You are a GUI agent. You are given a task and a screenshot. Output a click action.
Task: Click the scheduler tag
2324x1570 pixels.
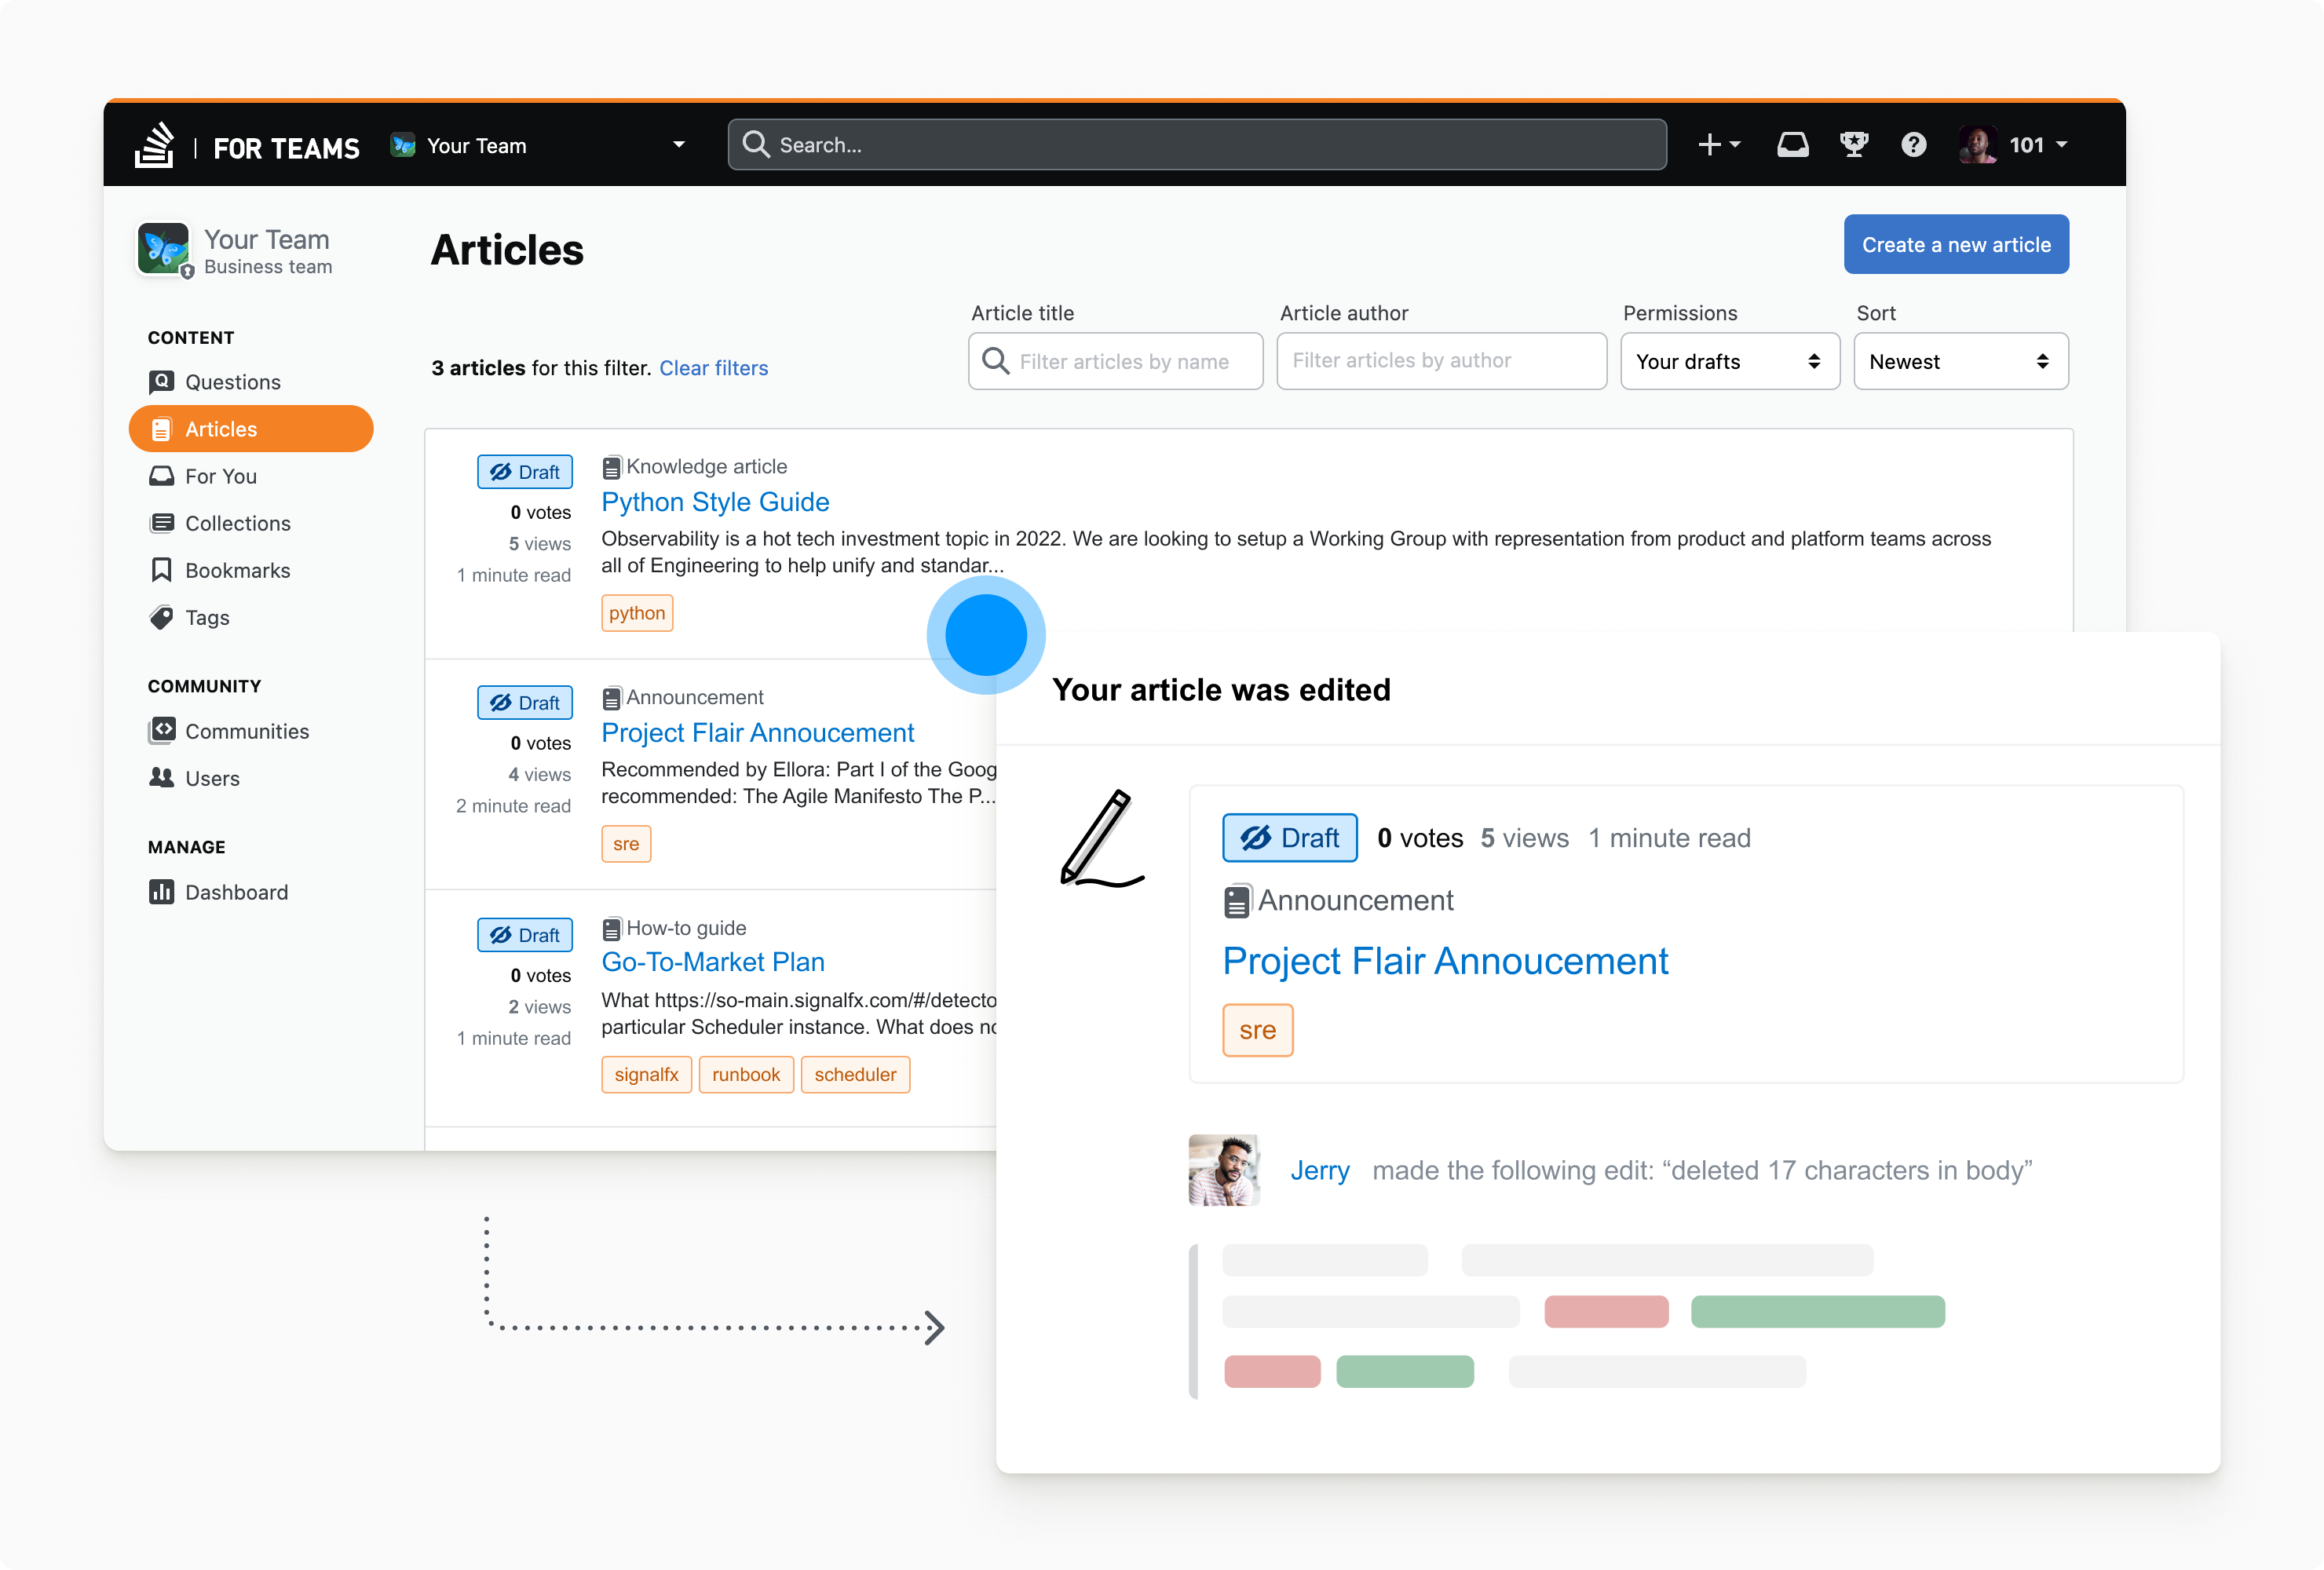coord(855,1075)
